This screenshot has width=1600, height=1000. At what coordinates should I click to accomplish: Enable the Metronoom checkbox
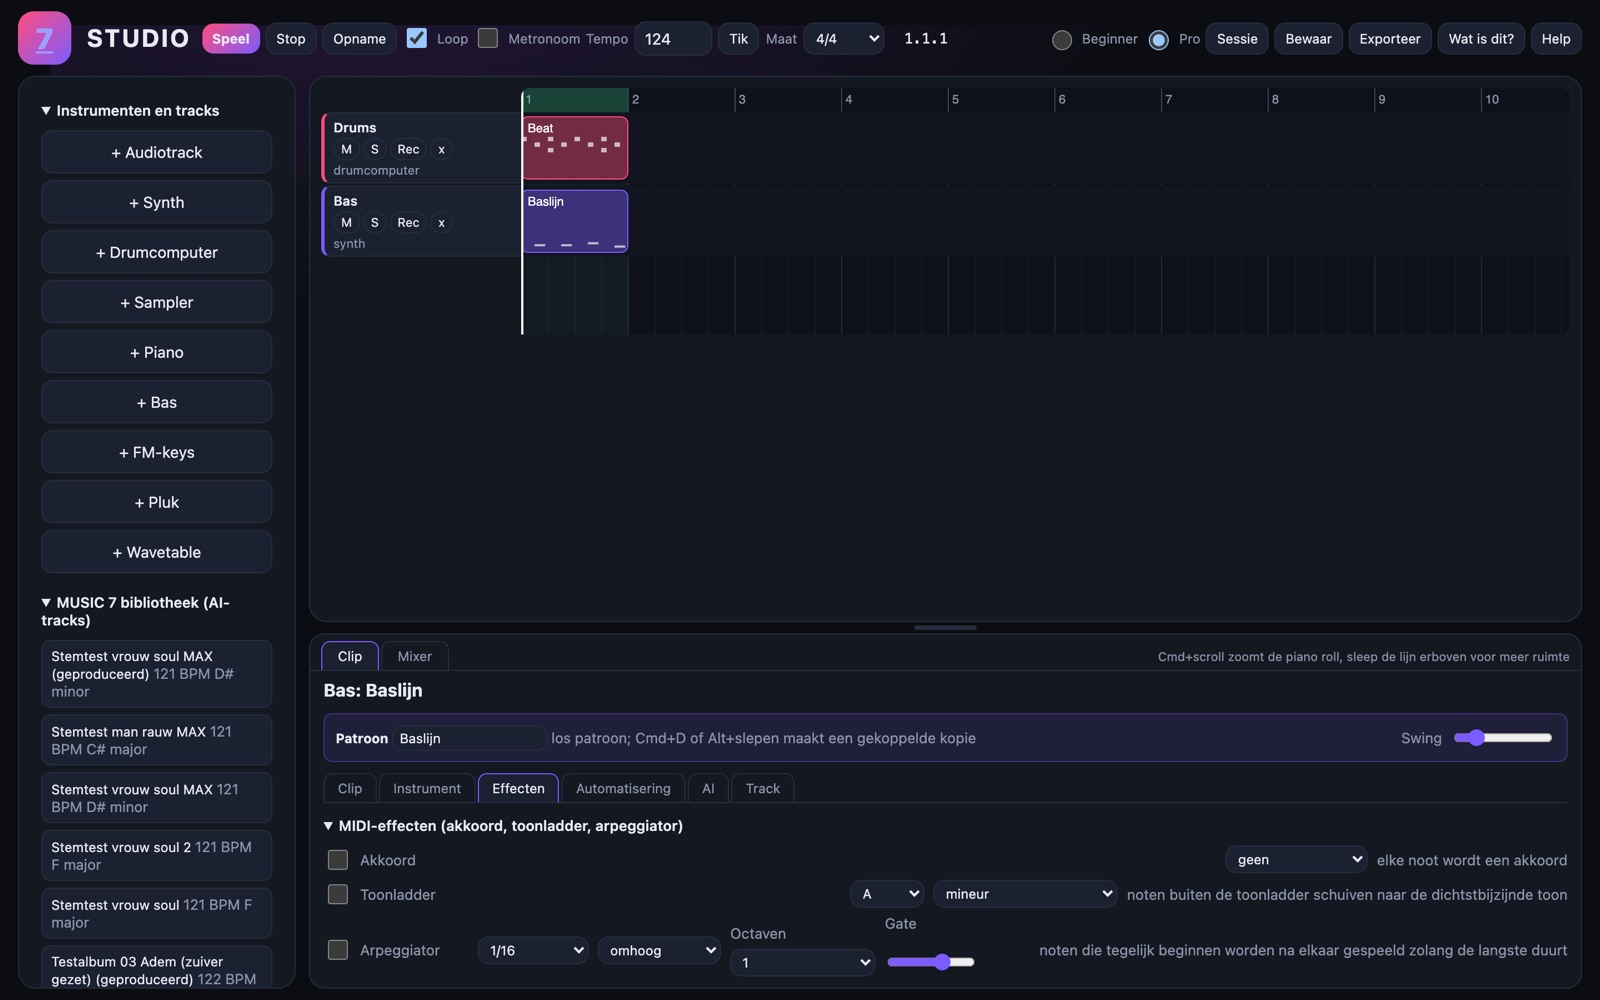coord(488,38)
